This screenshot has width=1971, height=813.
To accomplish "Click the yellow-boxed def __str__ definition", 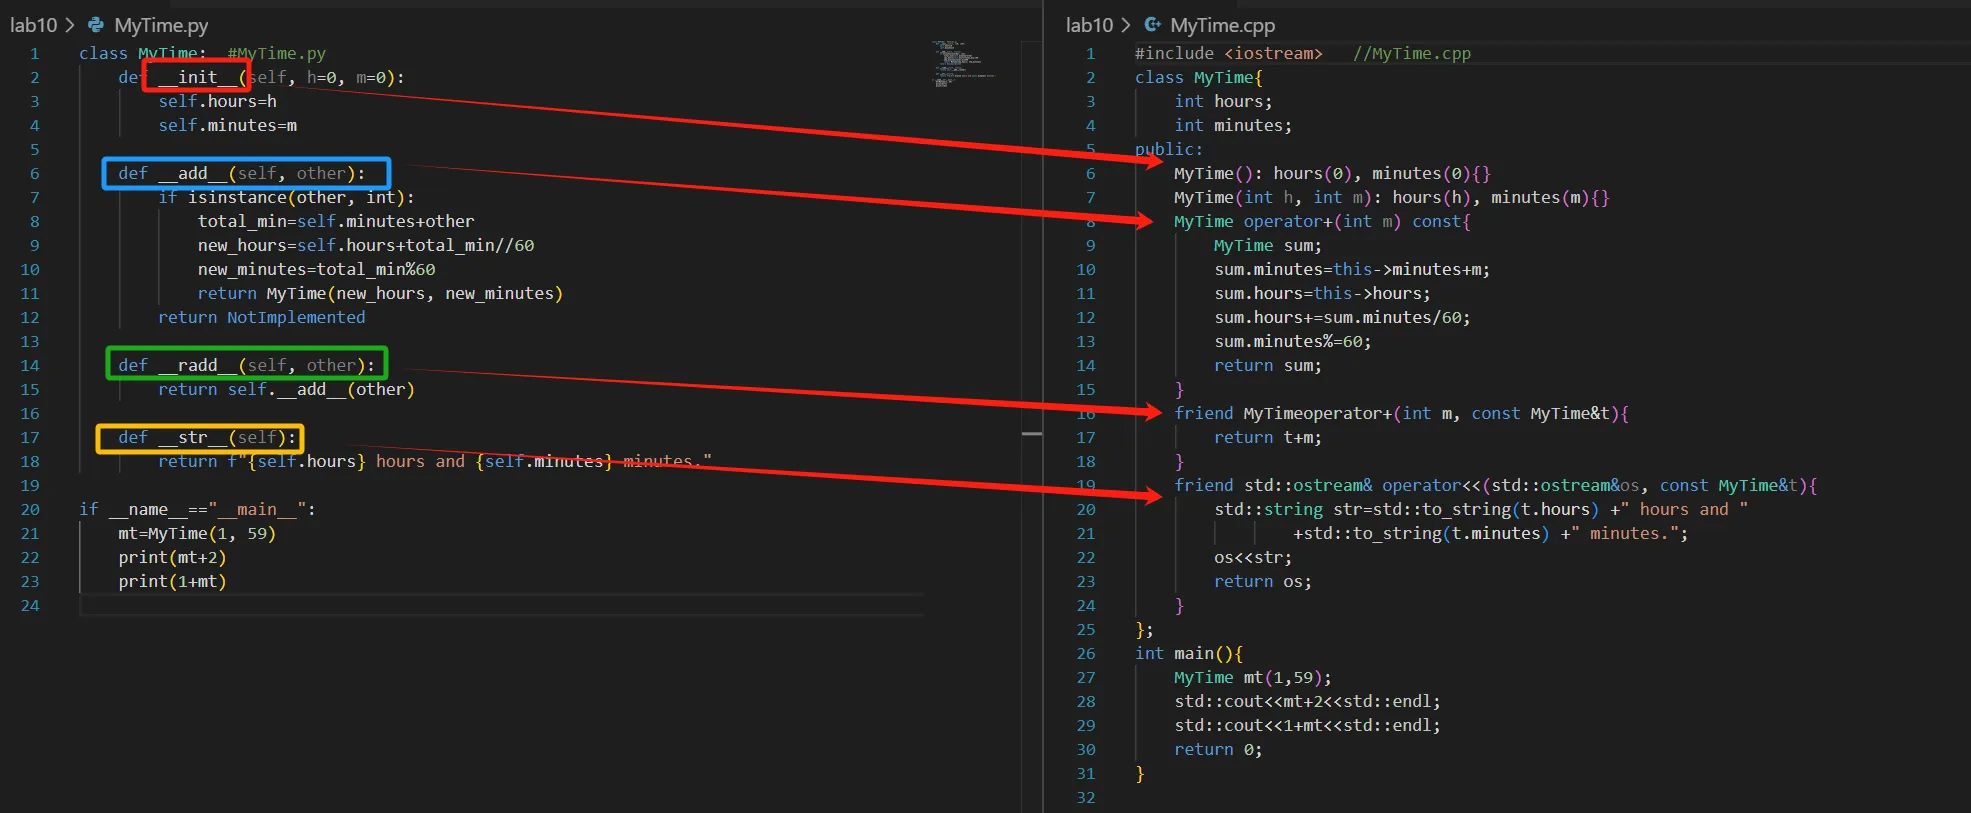I will [199, 438].
